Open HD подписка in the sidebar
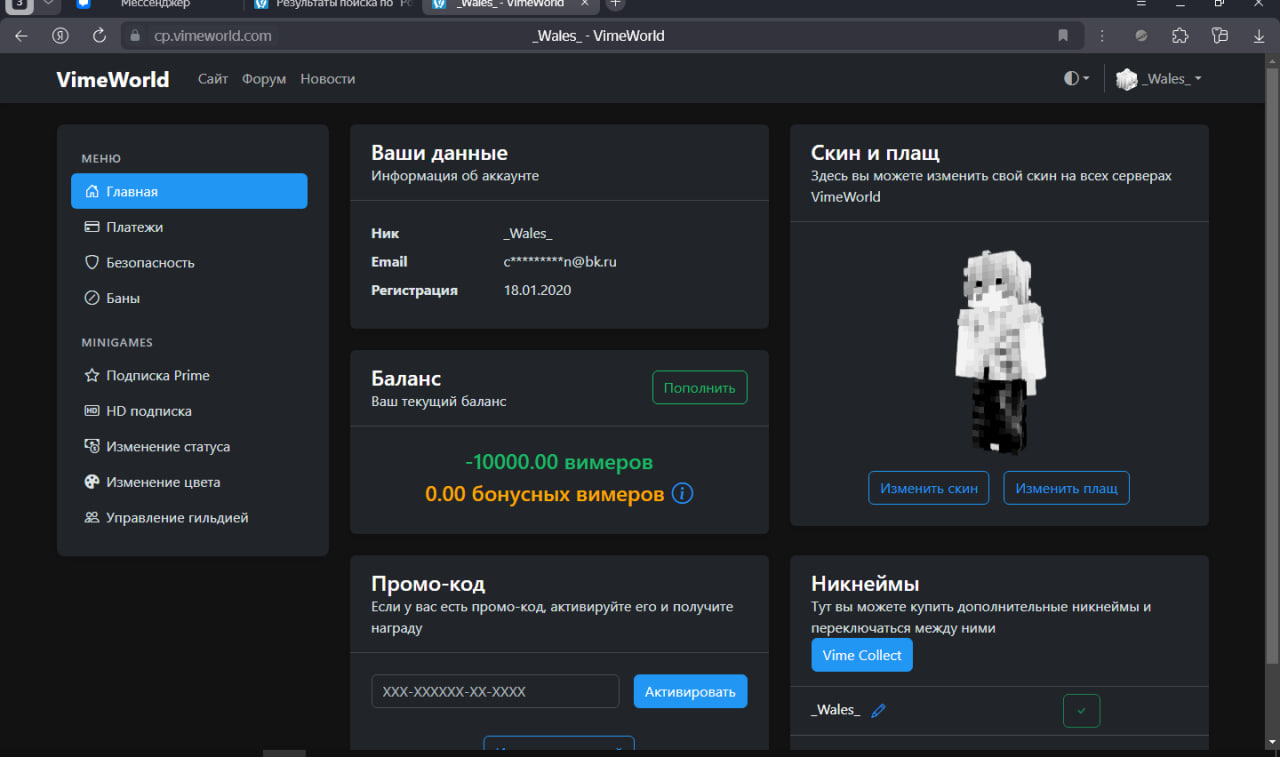 point(189,411)
